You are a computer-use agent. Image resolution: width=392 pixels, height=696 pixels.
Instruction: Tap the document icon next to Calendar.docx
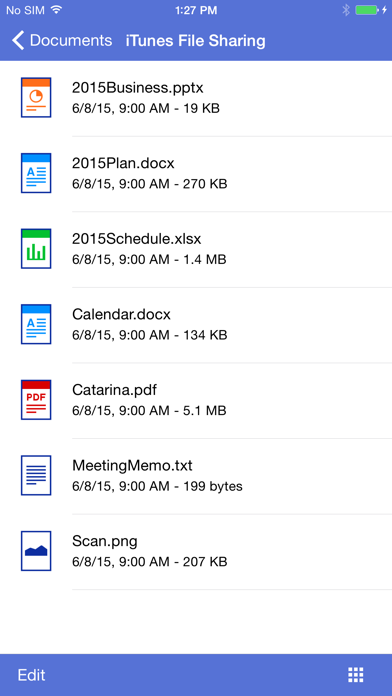coord(36,324)
